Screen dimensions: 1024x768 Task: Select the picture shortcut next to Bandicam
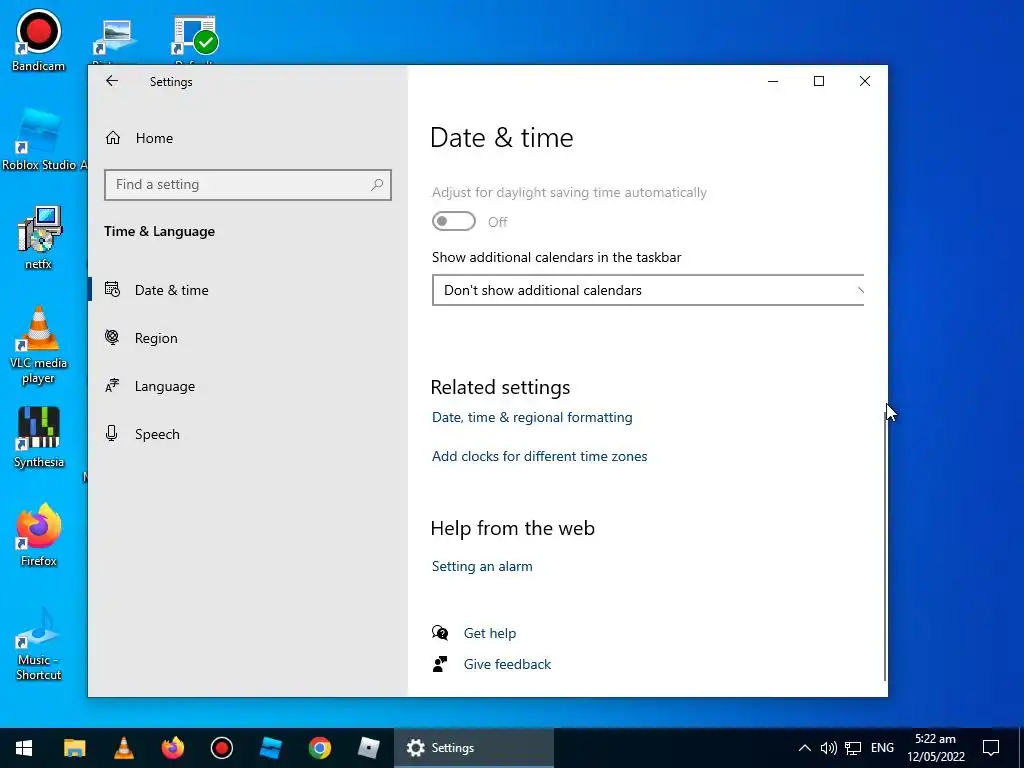pyautogui.click(x=116, y=38)
